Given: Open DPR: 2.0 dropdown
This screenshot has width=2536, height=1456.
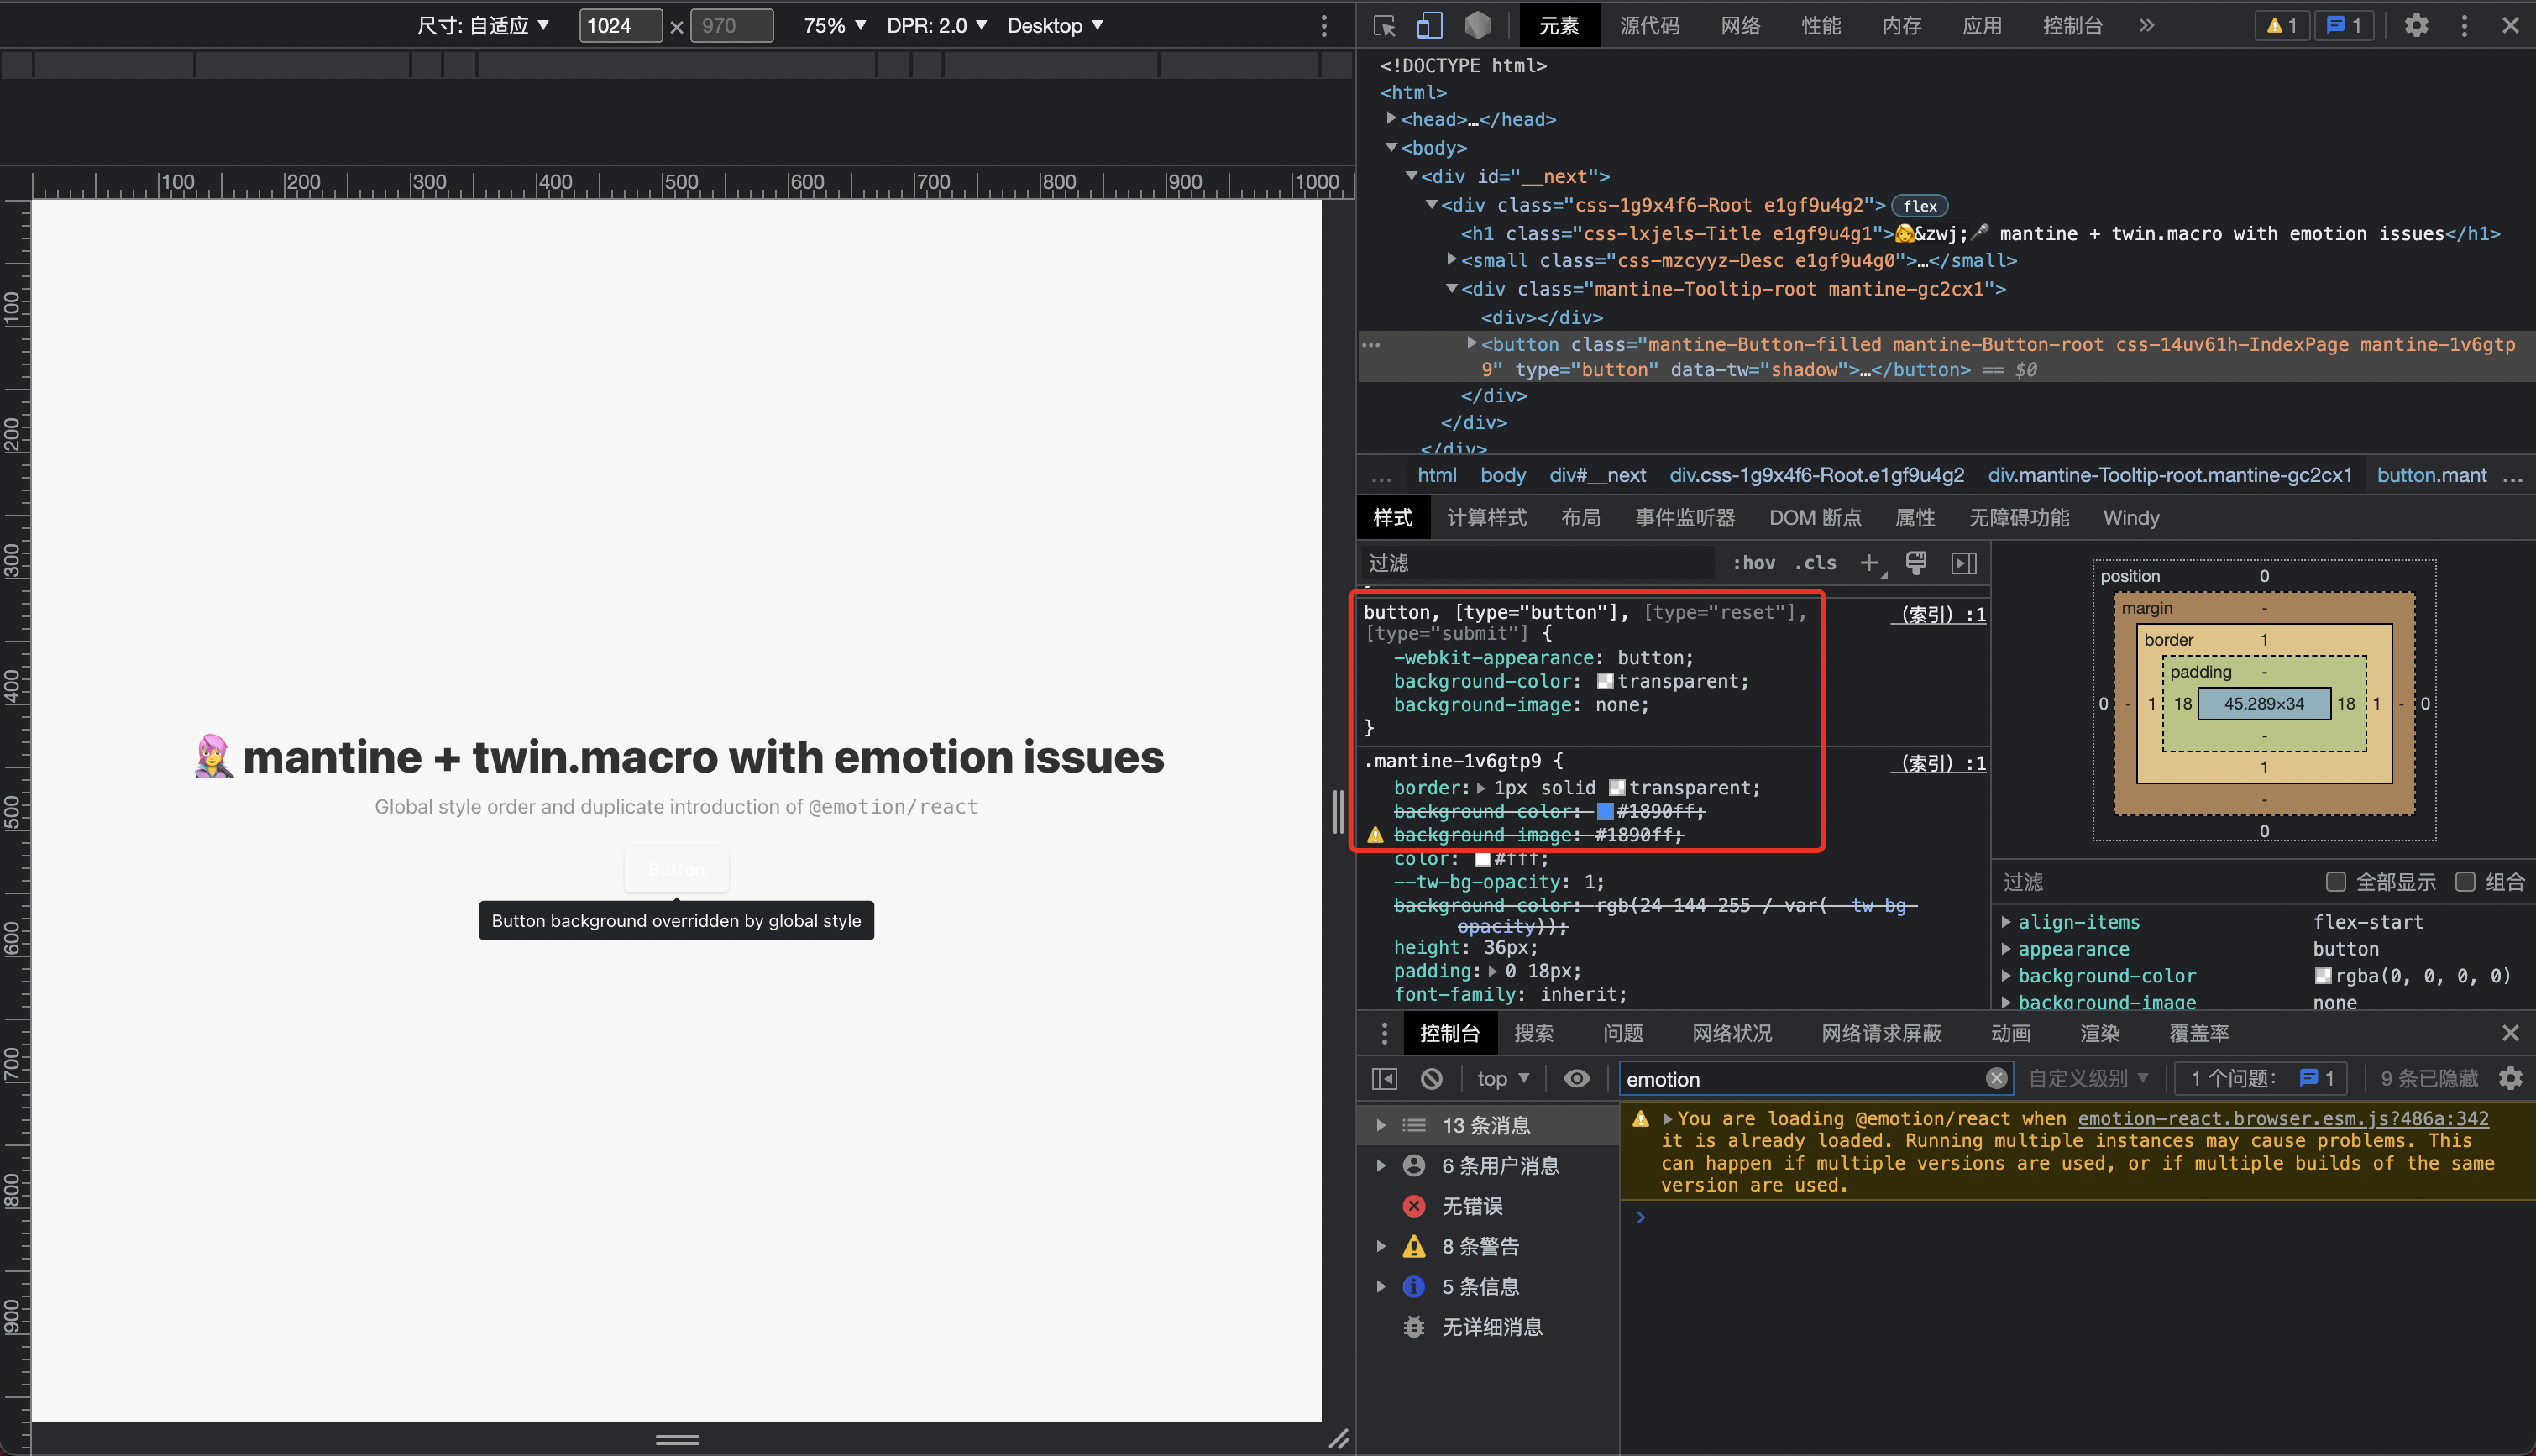Looking at the screenshot, I should (x=937, y=26).
